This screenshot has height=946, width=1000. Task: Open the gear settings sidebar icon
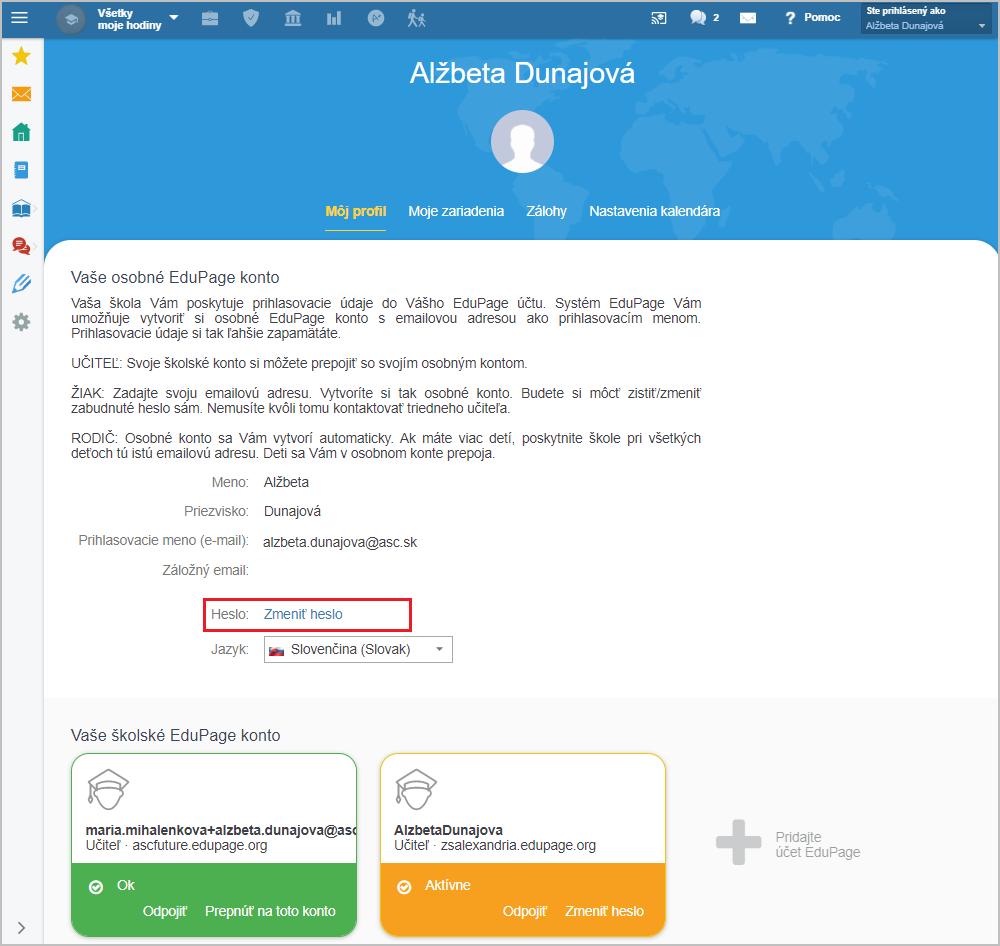(21, 322)
